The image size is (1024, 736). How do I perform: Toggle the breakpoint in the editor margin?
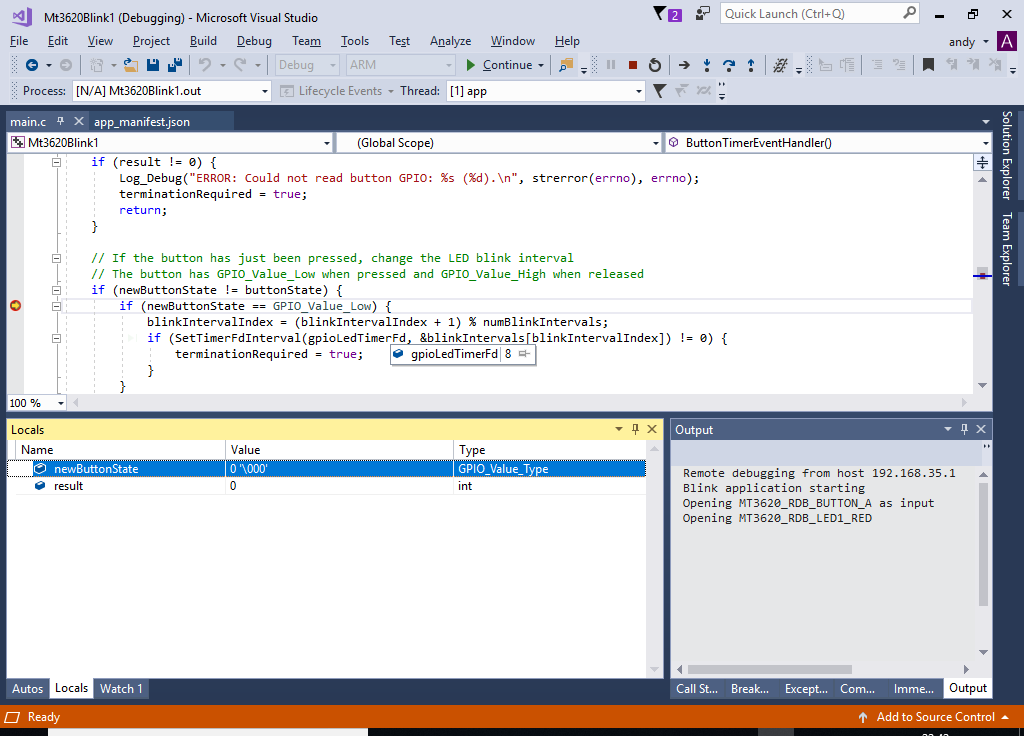point(15,306)
